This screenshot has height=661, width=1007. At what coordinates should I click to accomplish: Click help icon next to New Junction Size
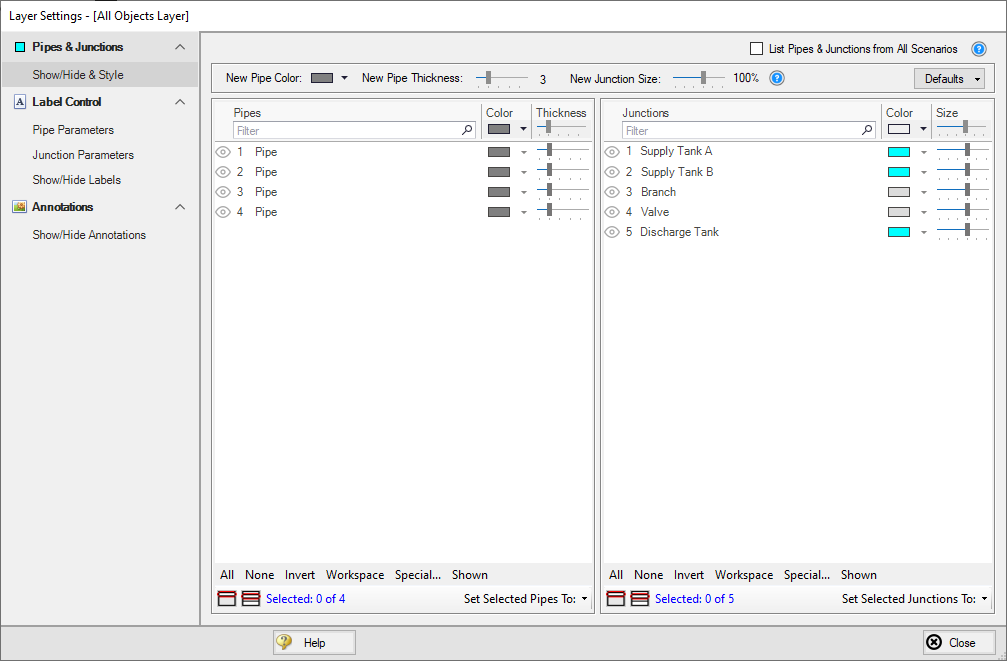[x=777, y=78]
